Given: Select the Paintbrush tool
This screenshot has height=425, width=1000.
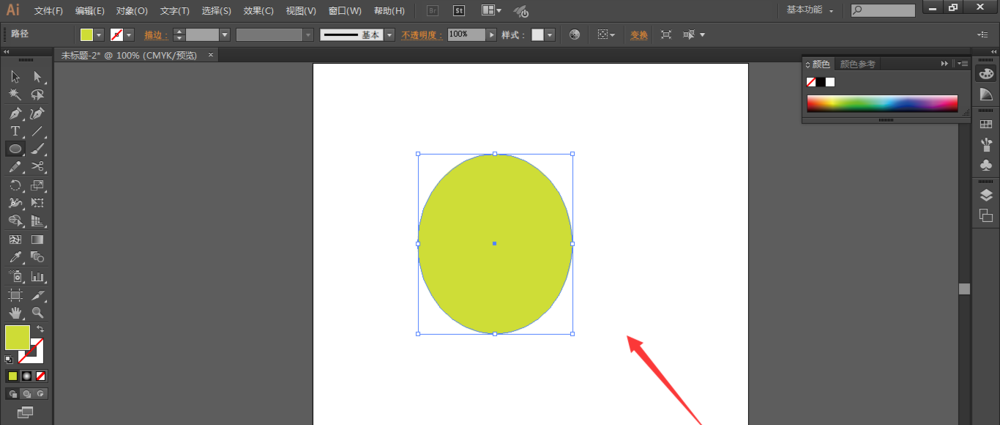Looking at the screenshot, I should click(38, 149).
